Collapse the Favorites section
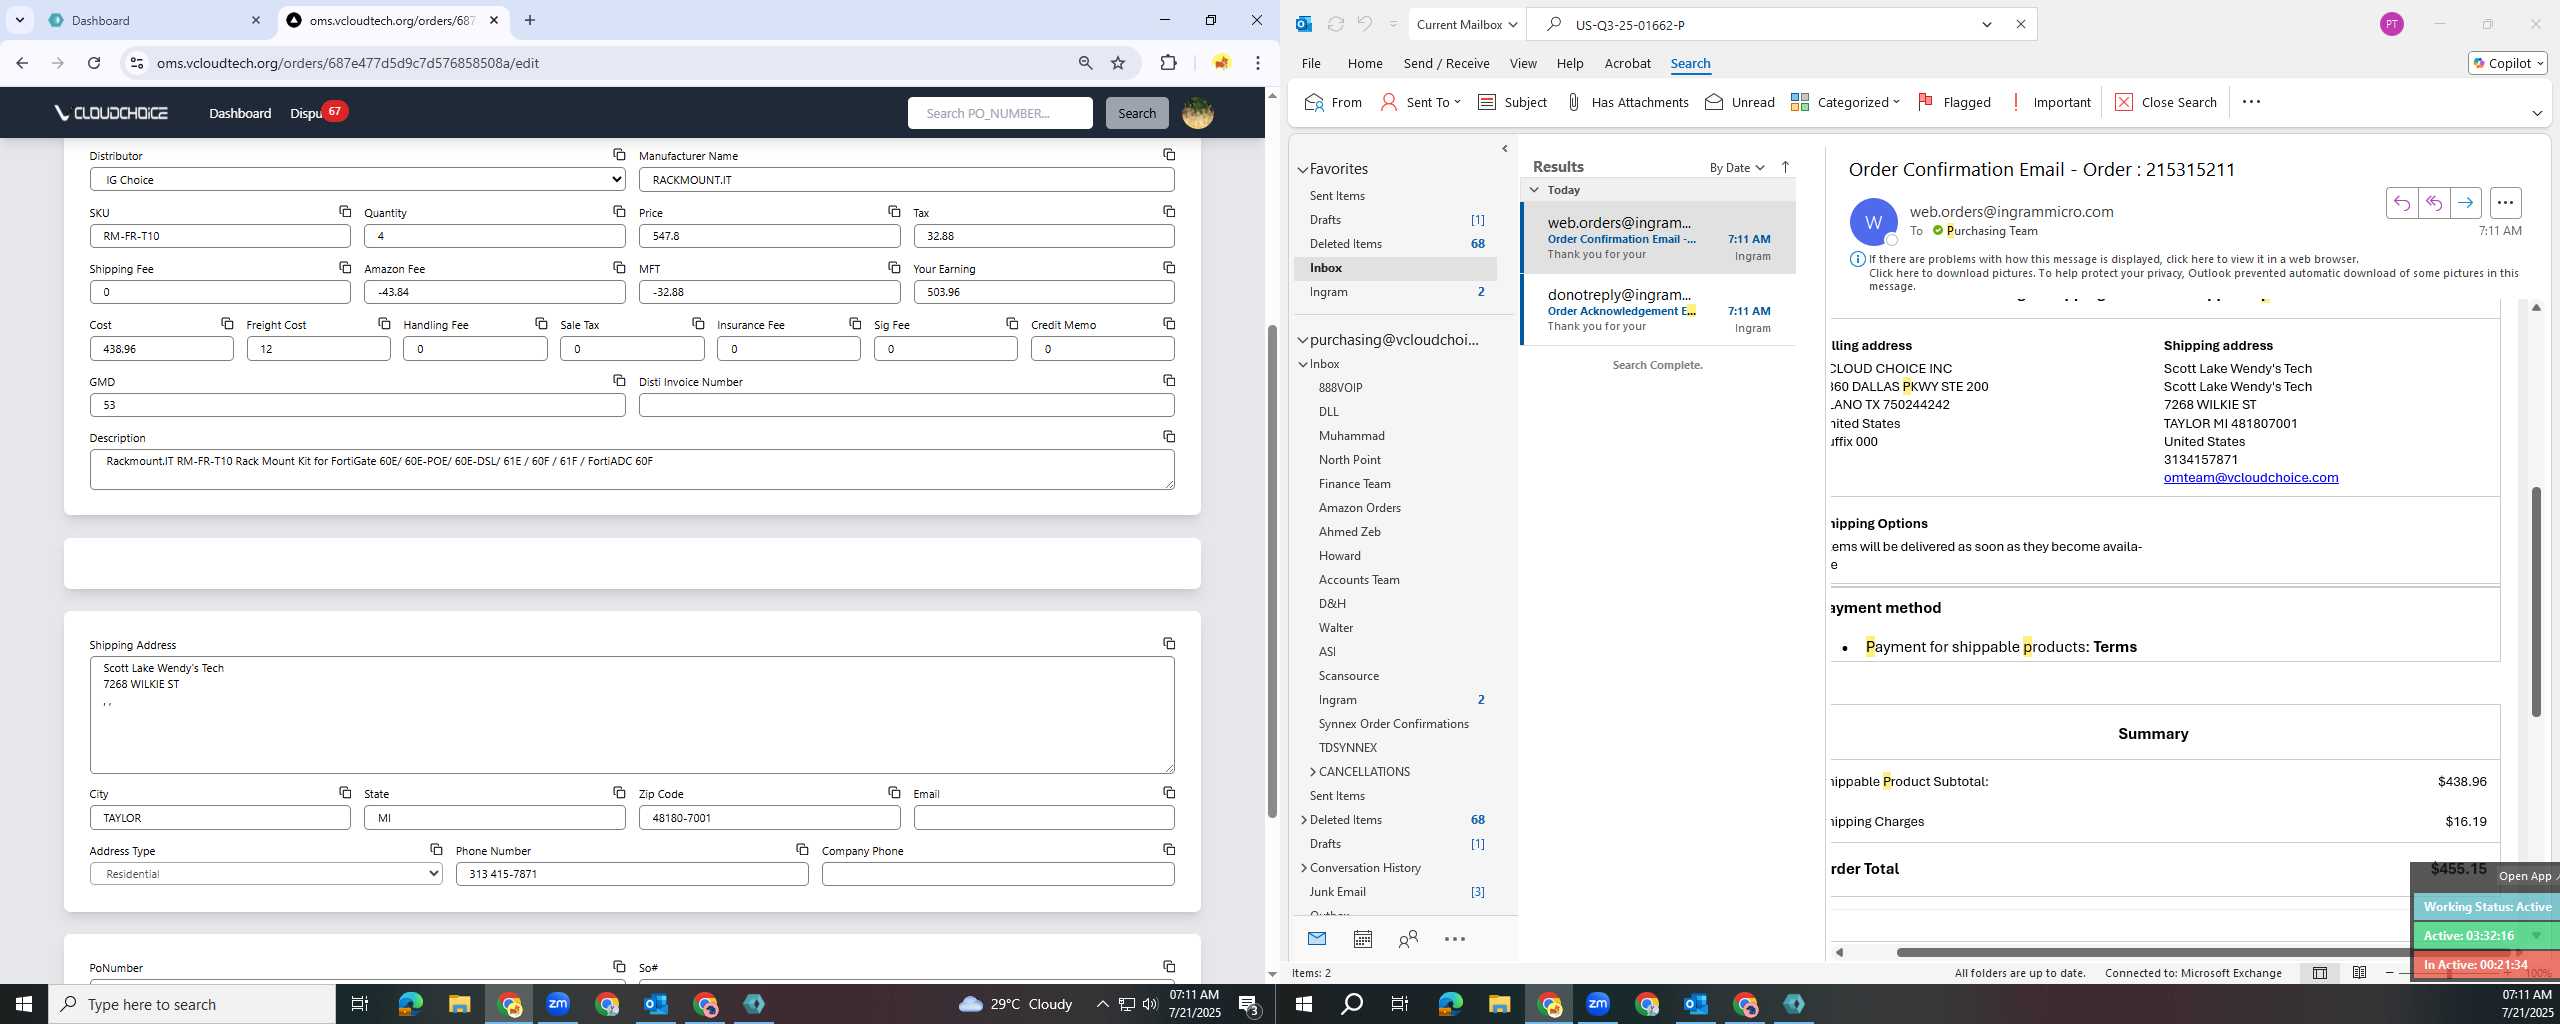 [1303, 170]
